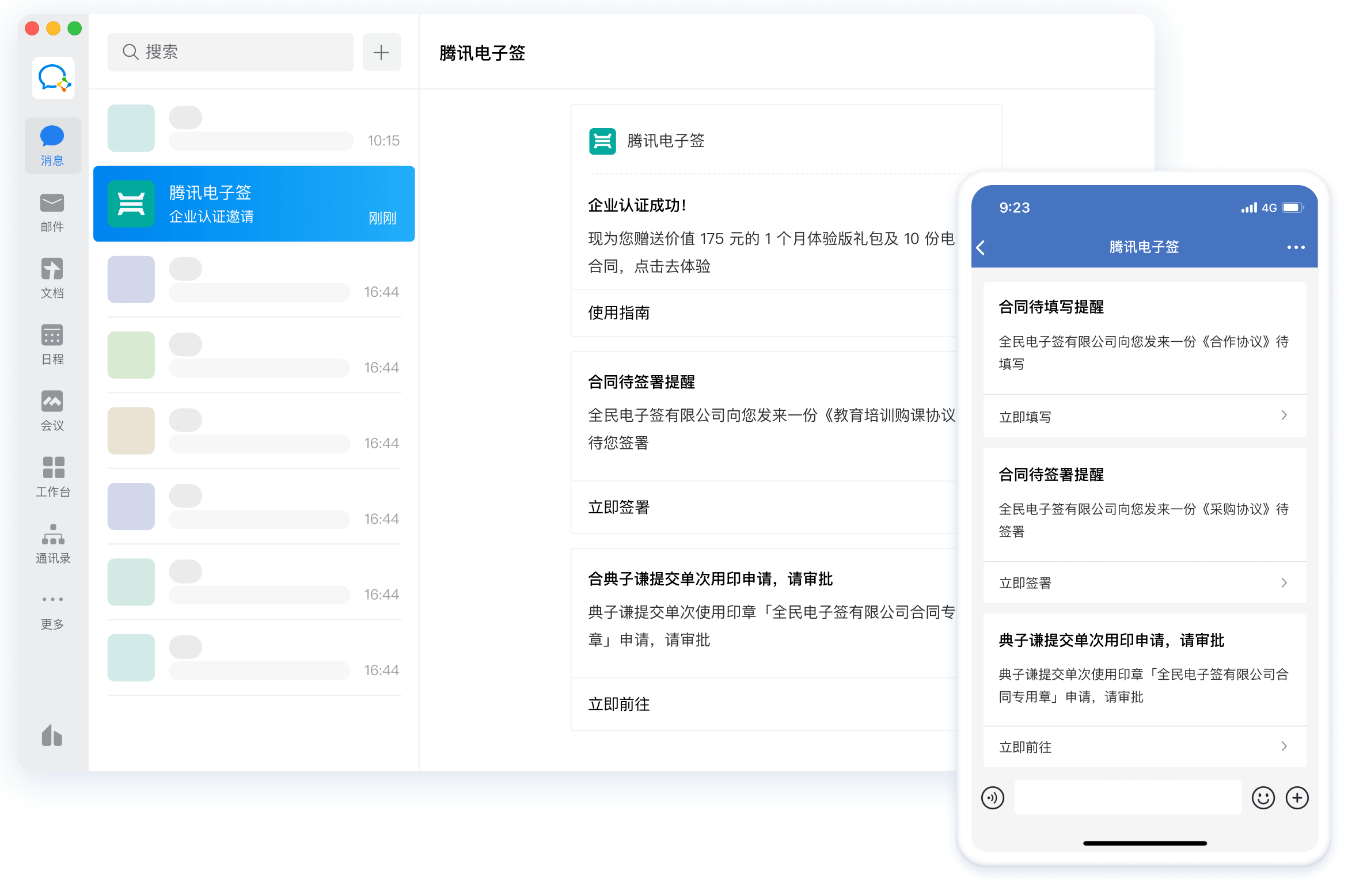Click the 合典子谦提交单次用印申请 heading
Image resolution: width=1353 pixels, height=896 pixels.
pyautogui.click(x=710, y=579)
